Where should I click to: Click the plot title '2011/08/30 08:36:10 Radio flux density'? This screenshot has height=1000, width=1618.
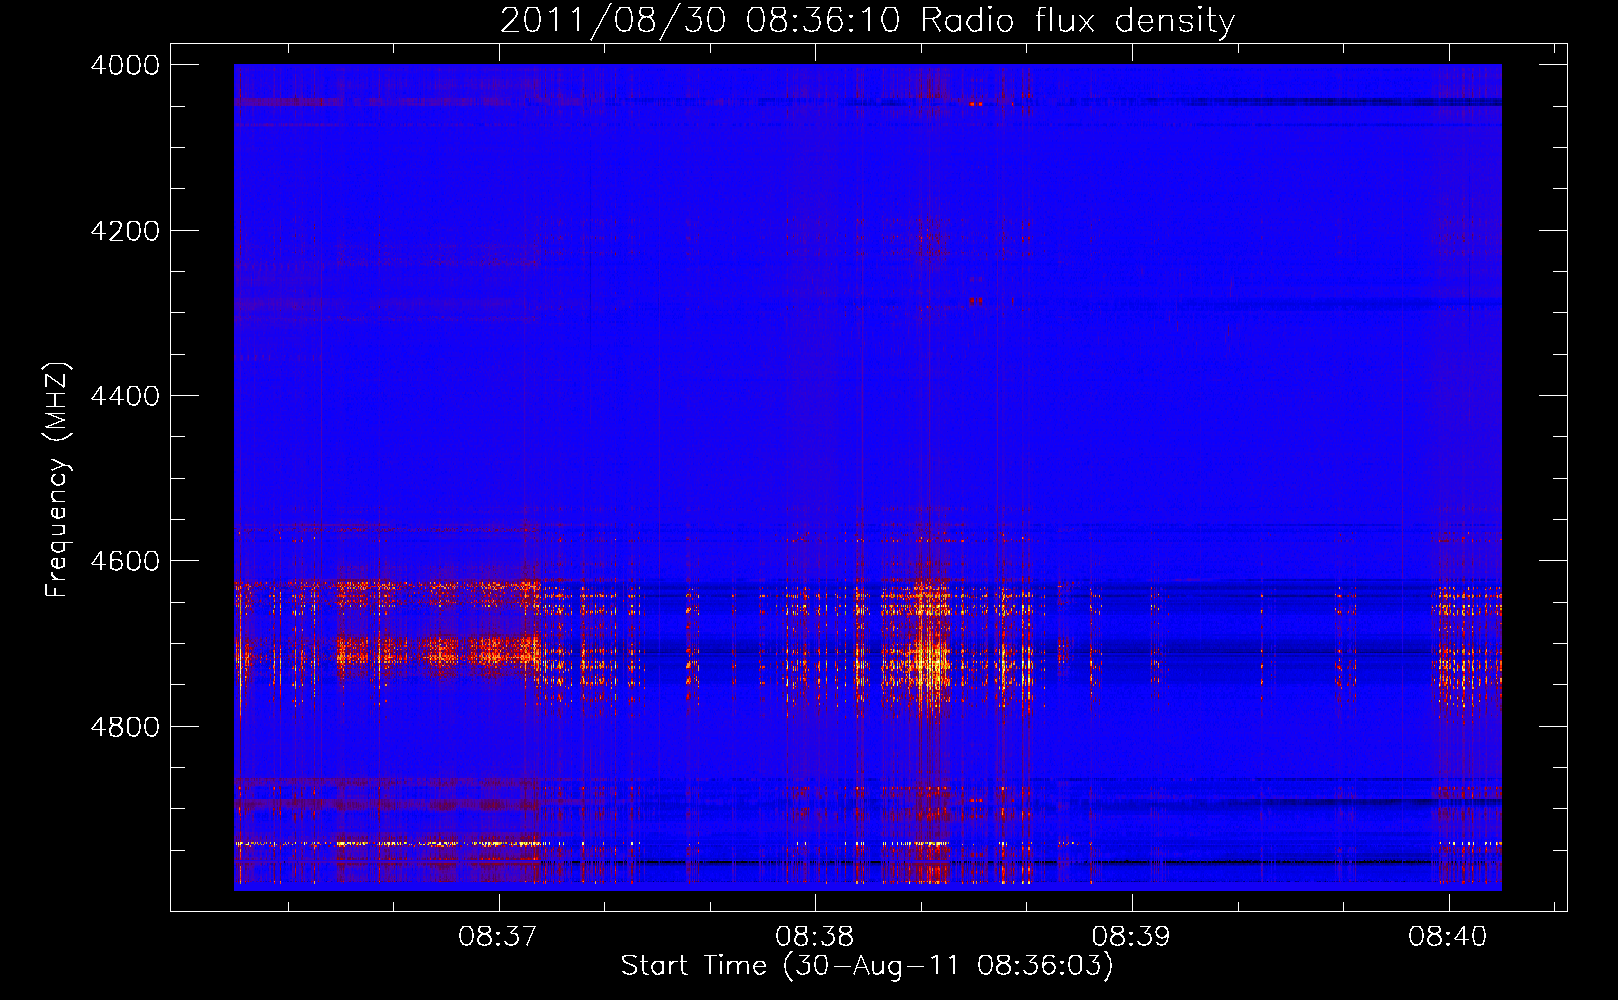point(867,20)
